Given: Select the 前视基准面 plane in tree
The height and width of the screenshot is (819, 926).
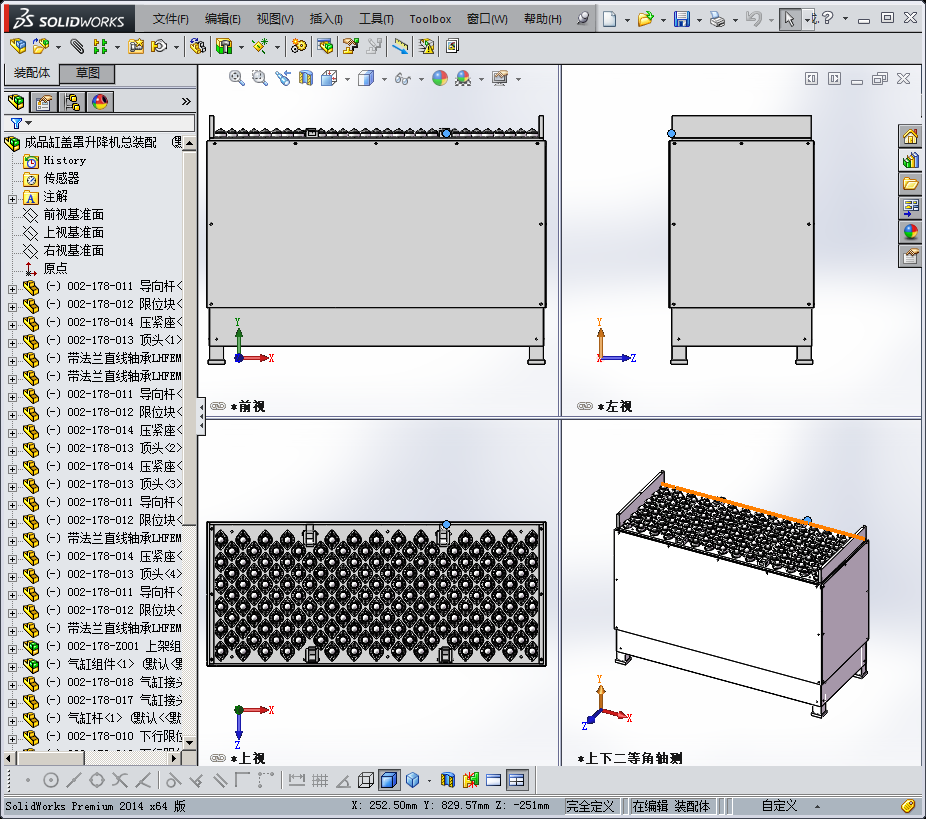Looking at the screenshot, I should (x=74, y=214).
